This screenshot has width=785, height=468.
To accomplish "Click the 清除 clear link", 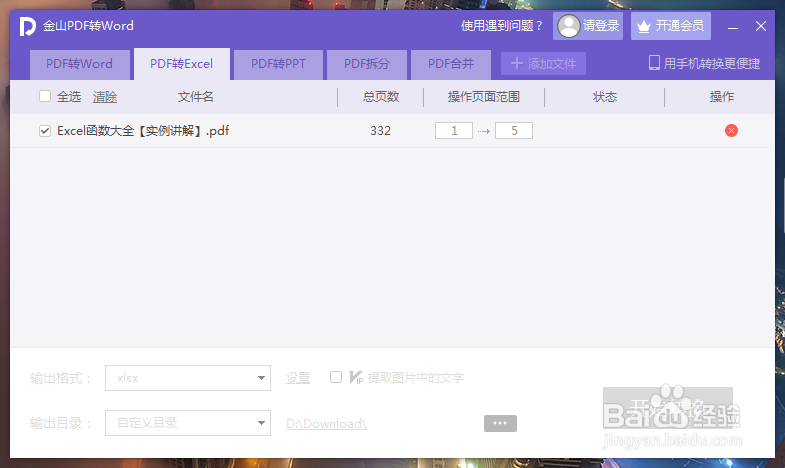I will [x=105, y=97].
